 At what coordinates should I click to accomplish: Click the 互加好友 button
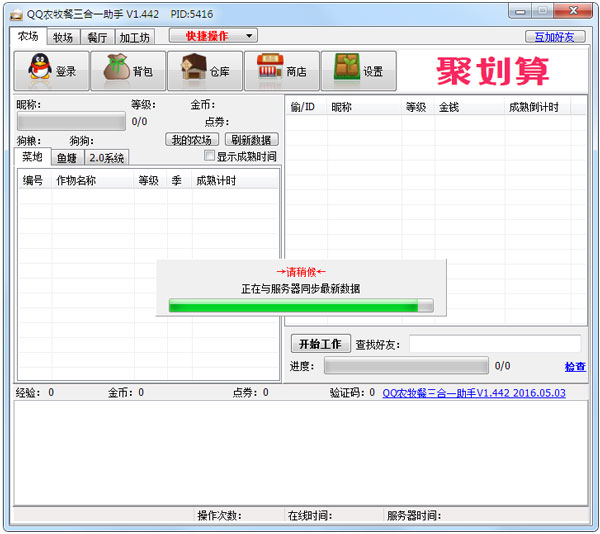point(555,37)
